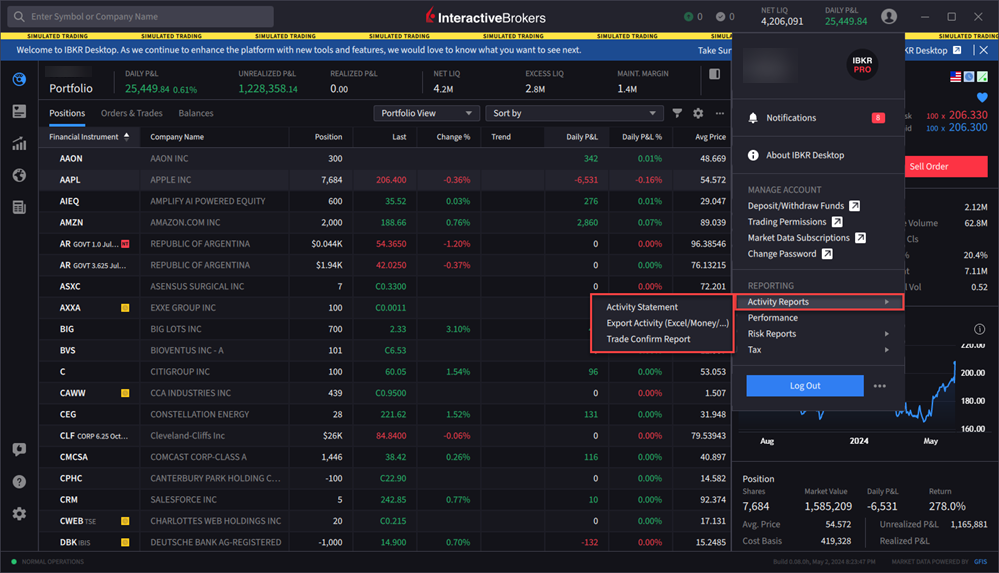Sort by Financial Instrument column header

point(89,136)
